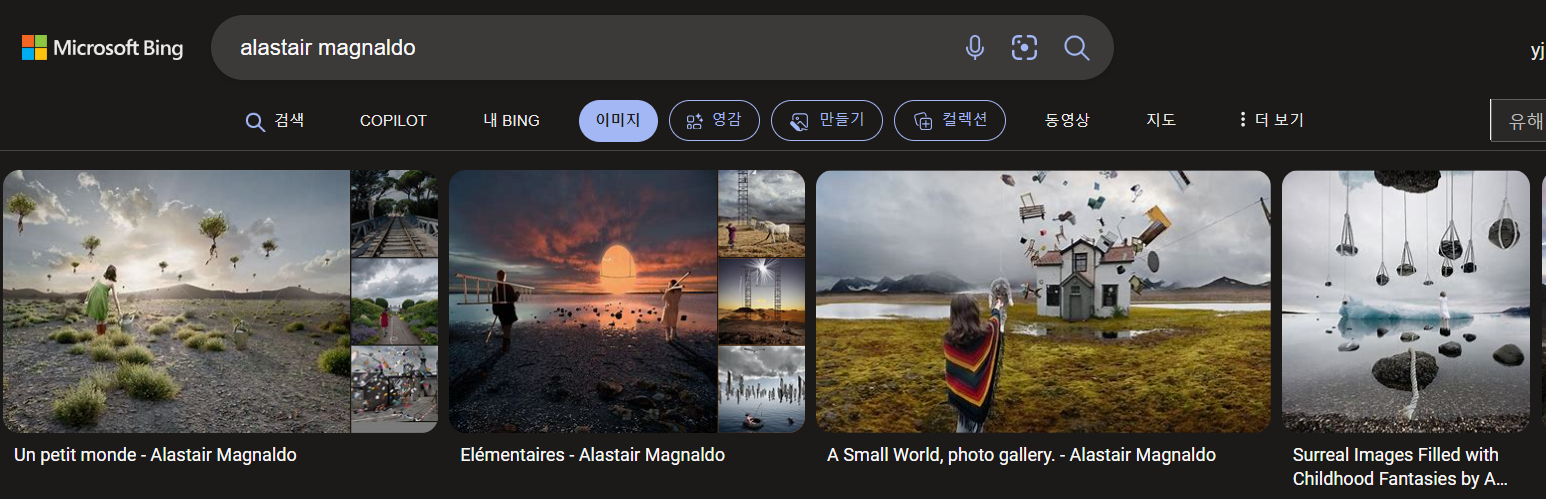Start voice search with microphone icon
1546x499 pixels.
coord(975,47)
